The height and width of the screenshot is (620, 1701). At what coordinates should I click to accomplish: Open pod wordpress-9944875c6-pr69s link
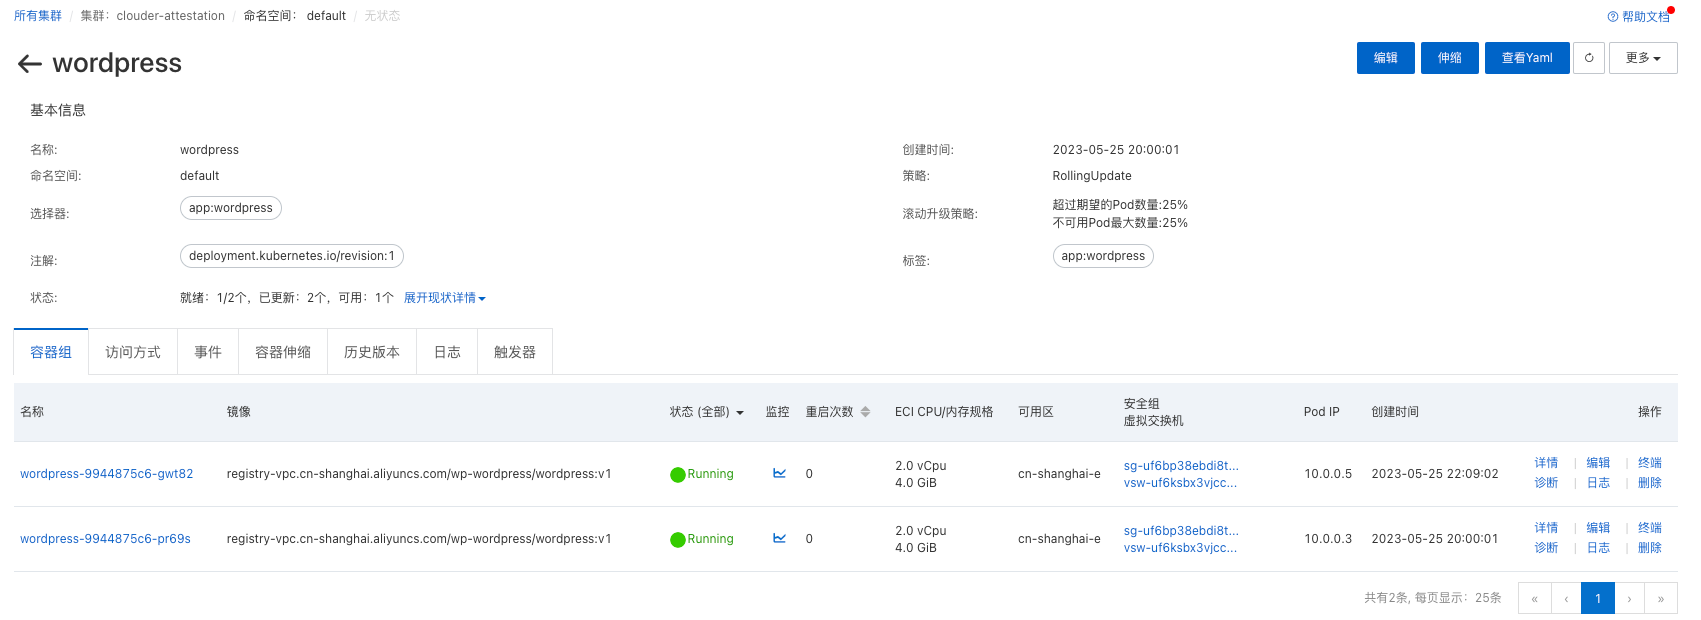(105, 539)
